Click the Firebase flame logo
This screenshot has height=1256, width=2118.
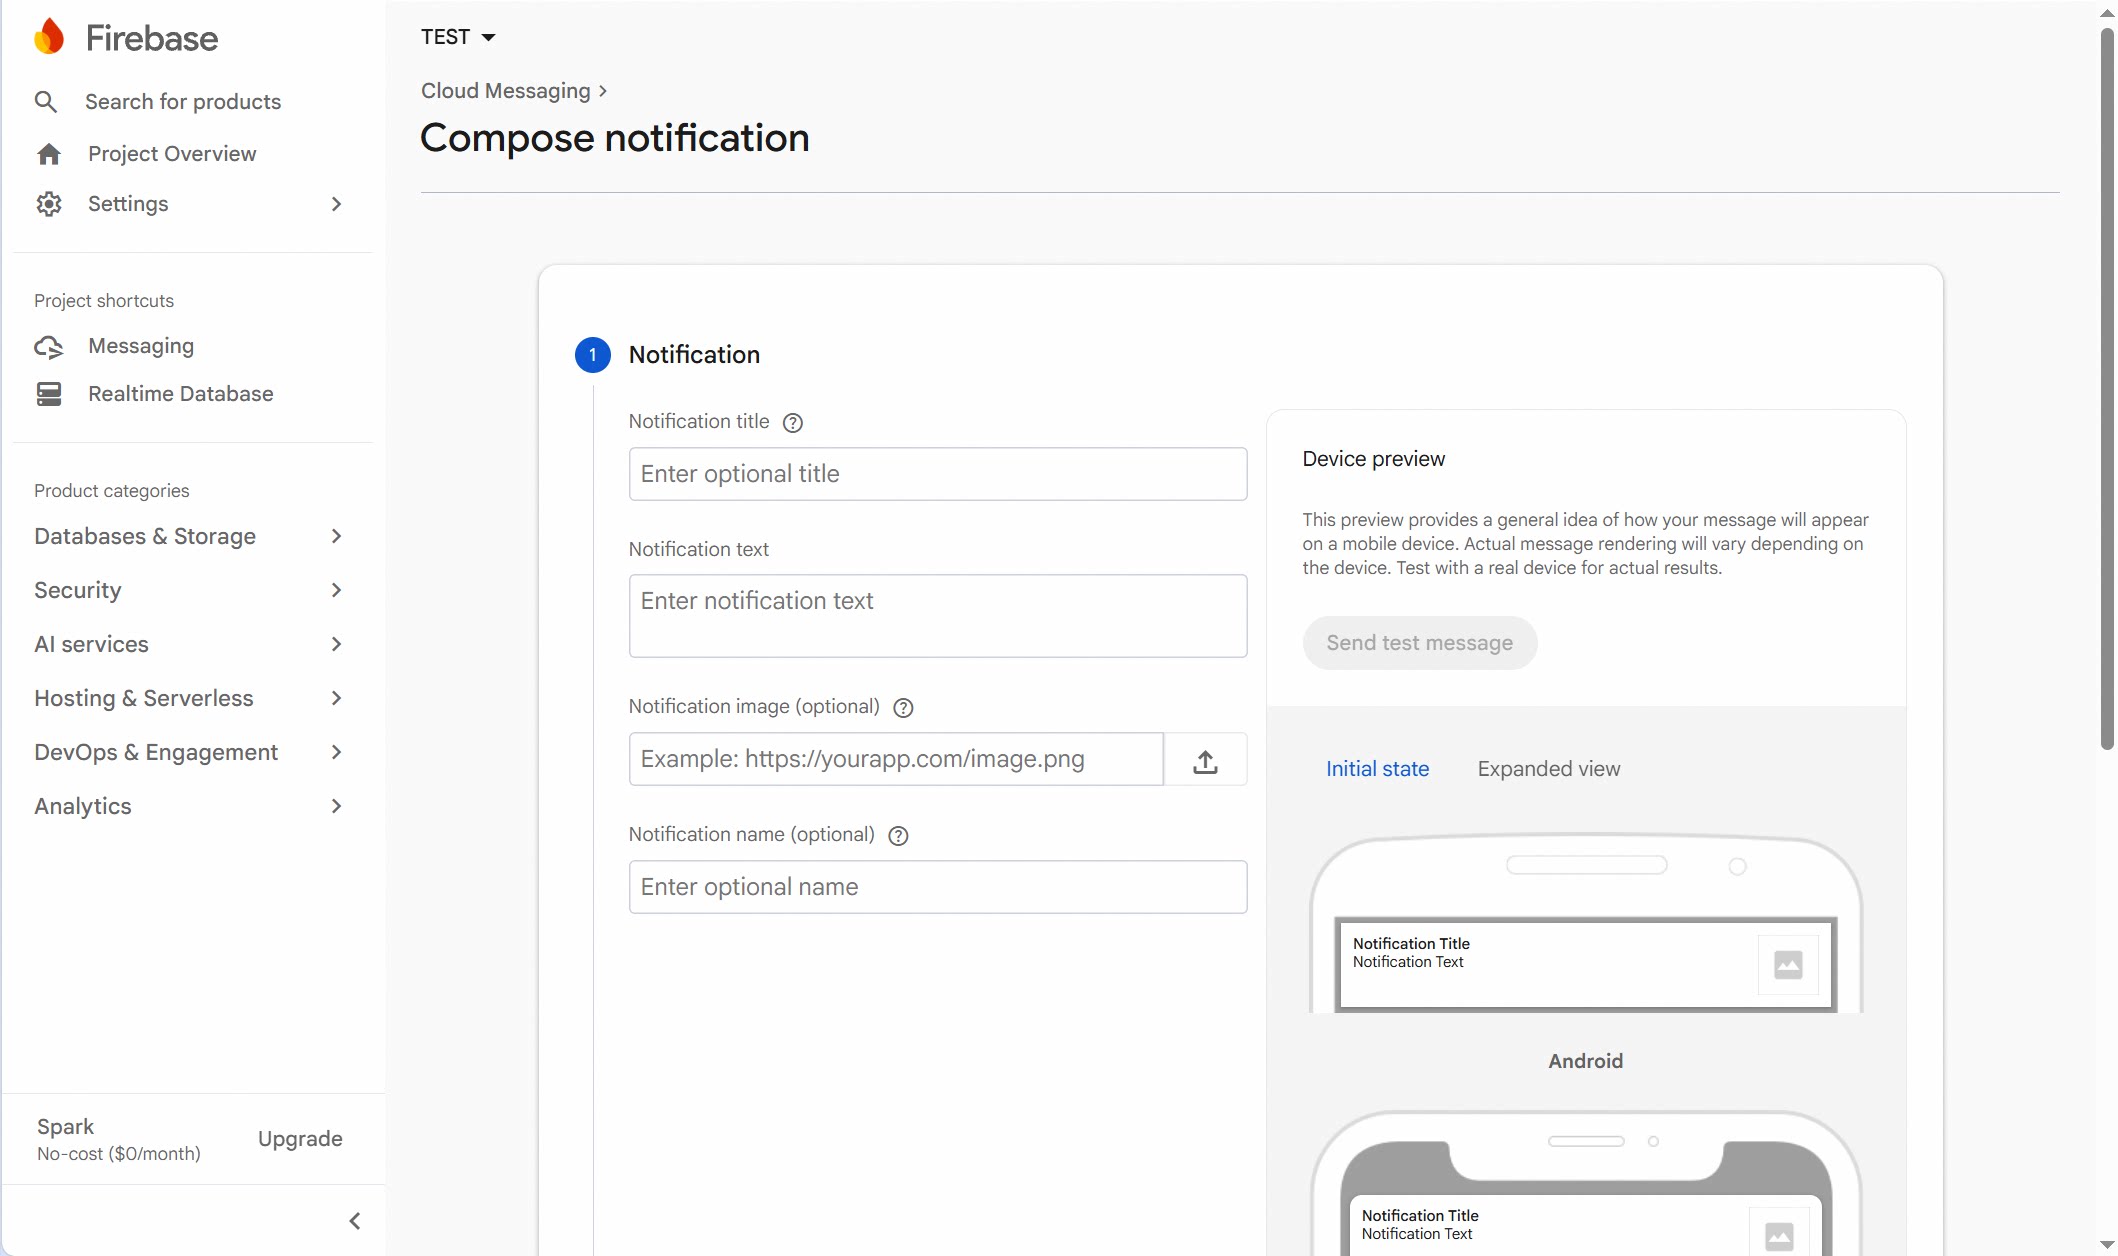[x=48, y=37]
